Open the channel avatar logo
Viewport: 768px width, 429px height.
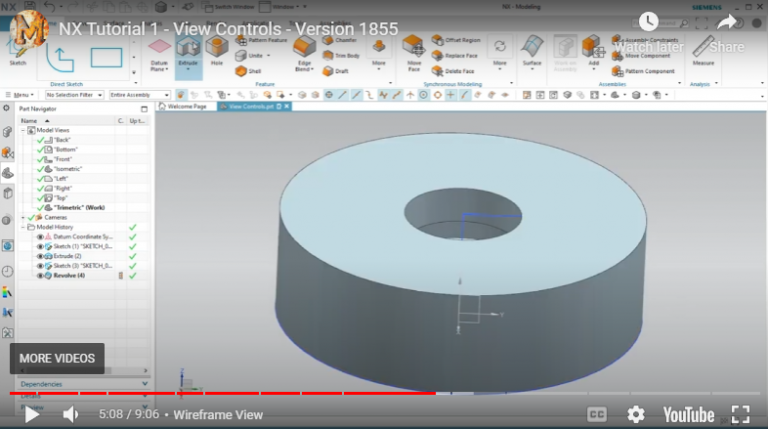click(29, 29)
